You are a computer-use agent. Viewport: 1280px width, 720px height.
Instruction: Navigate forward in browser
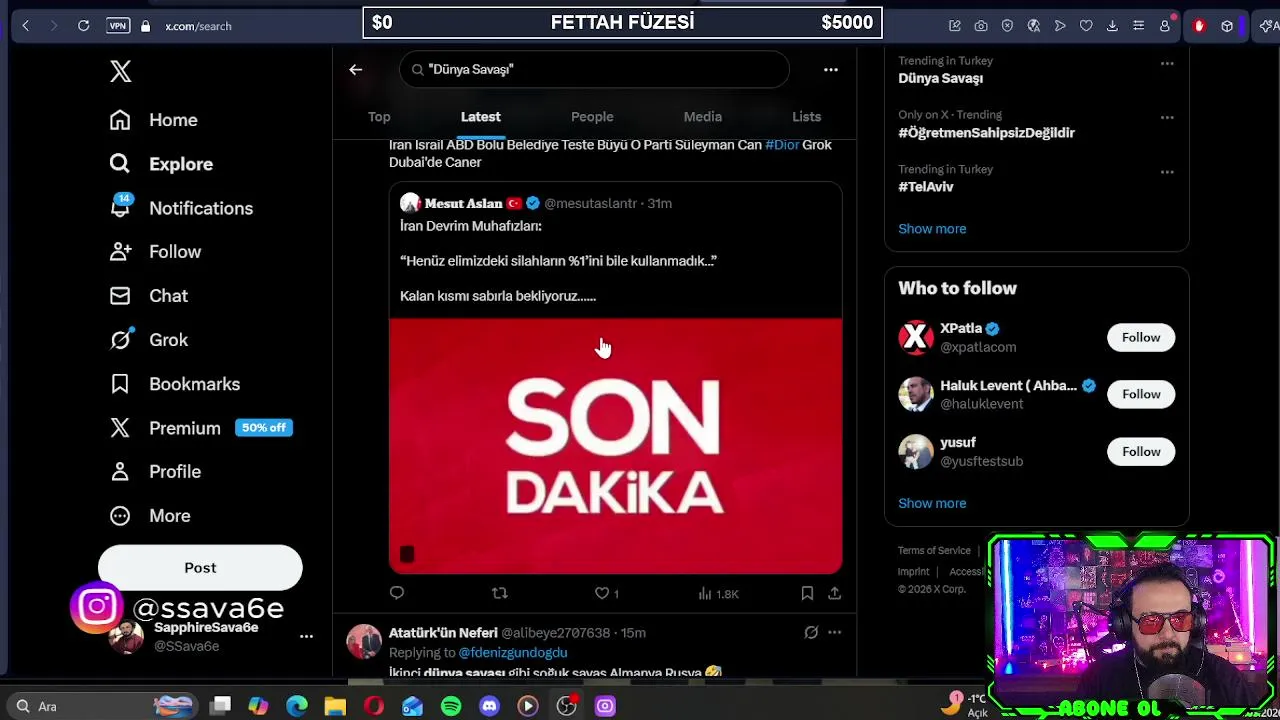coord(53,26)
